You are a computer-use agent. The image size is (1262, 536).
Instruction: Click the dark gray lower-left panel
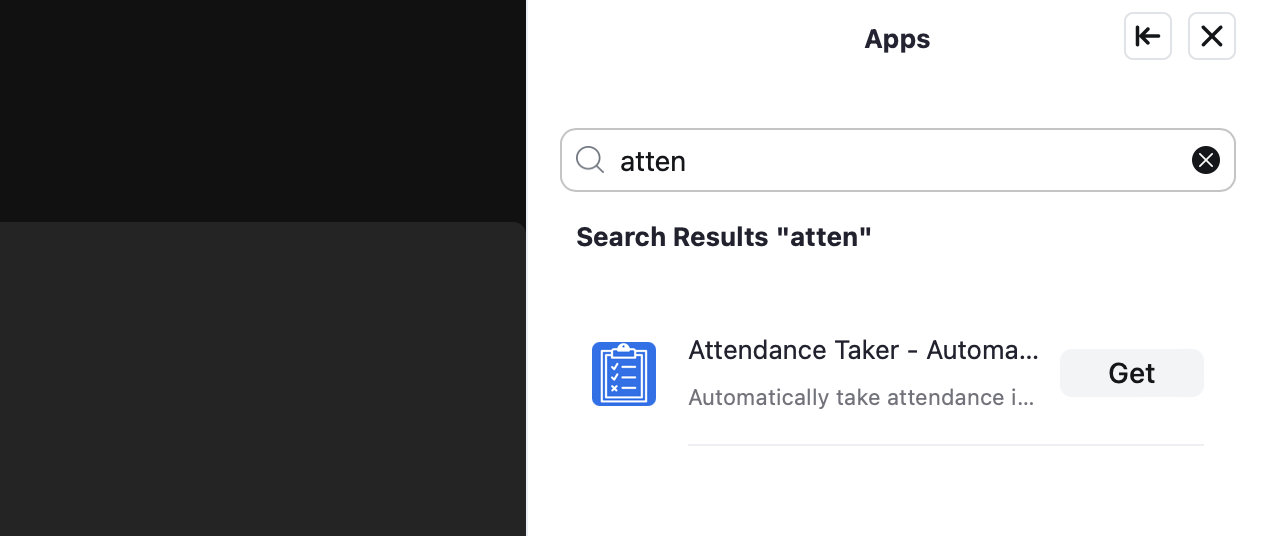coord(262,379)
